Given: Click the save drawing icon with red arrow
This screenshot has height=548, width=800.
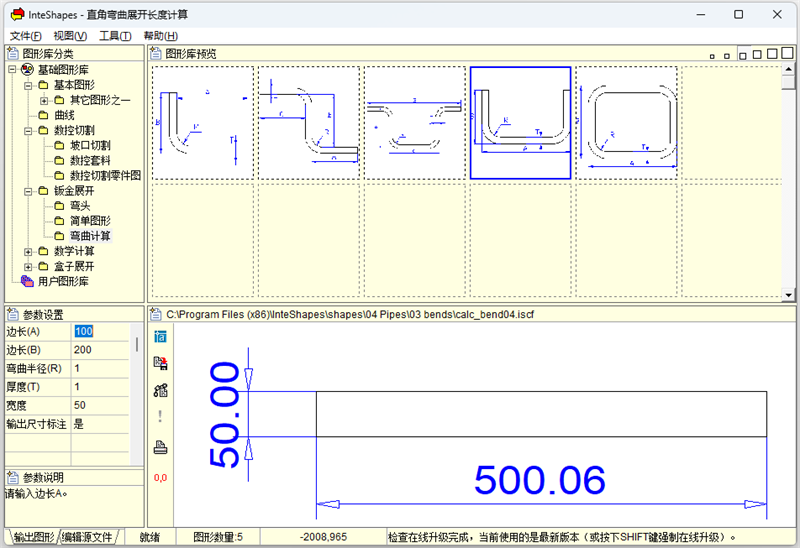Looking at the screenshot, I should [160, 363].
